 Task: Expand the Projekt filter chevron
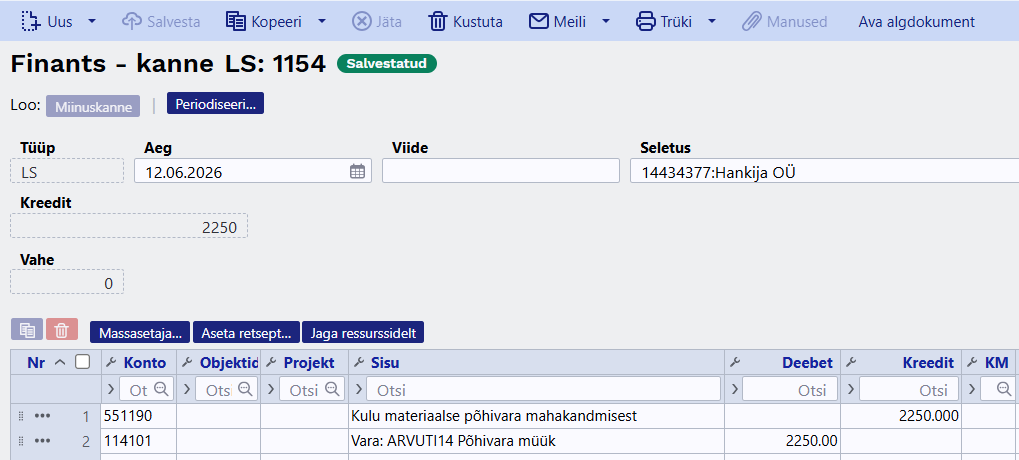click(270, 389)
